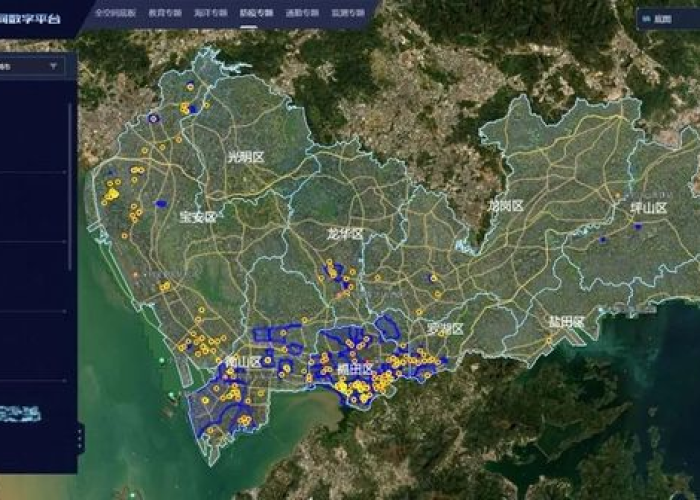Click the 宝安区 district label
This screenshot has height=500, width=700.
coord(198,217)
